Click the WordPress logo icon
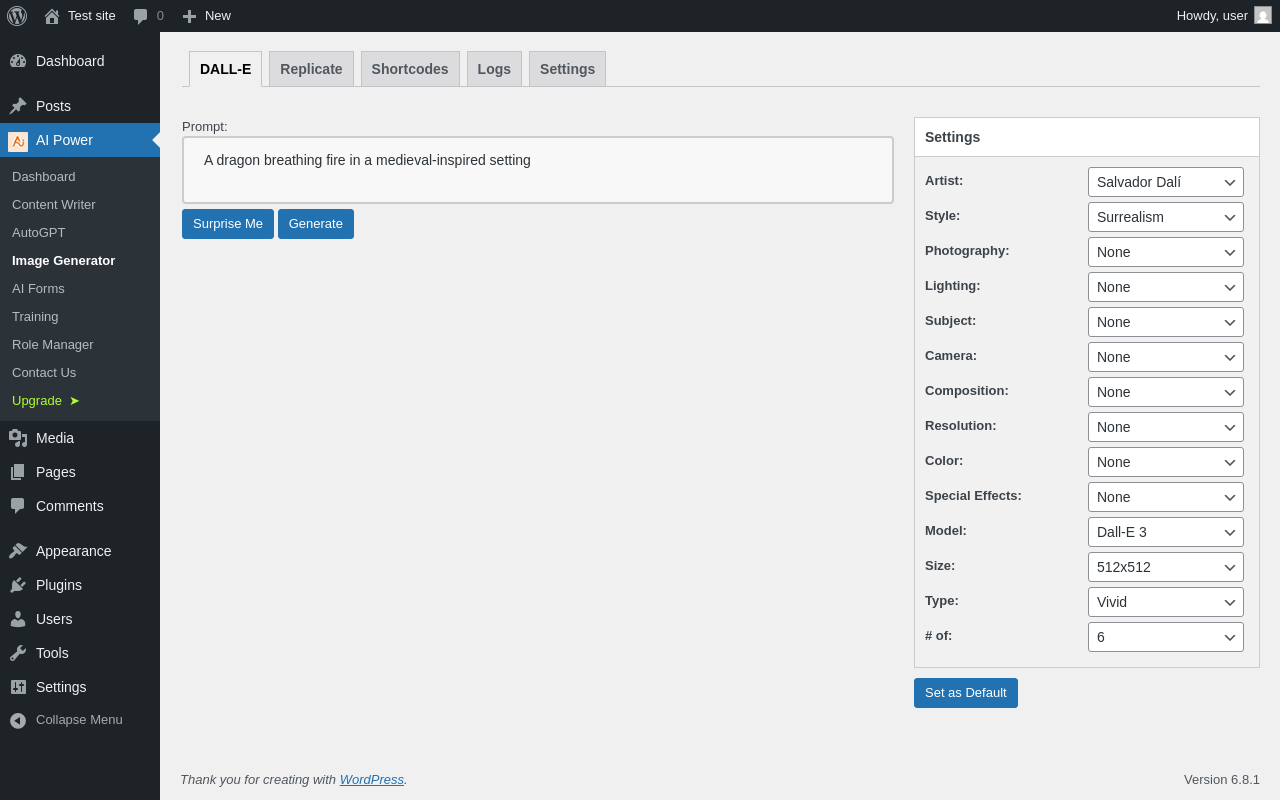Screen dimensions: 1280x800 pyautogui.click(x=17, y=16)
